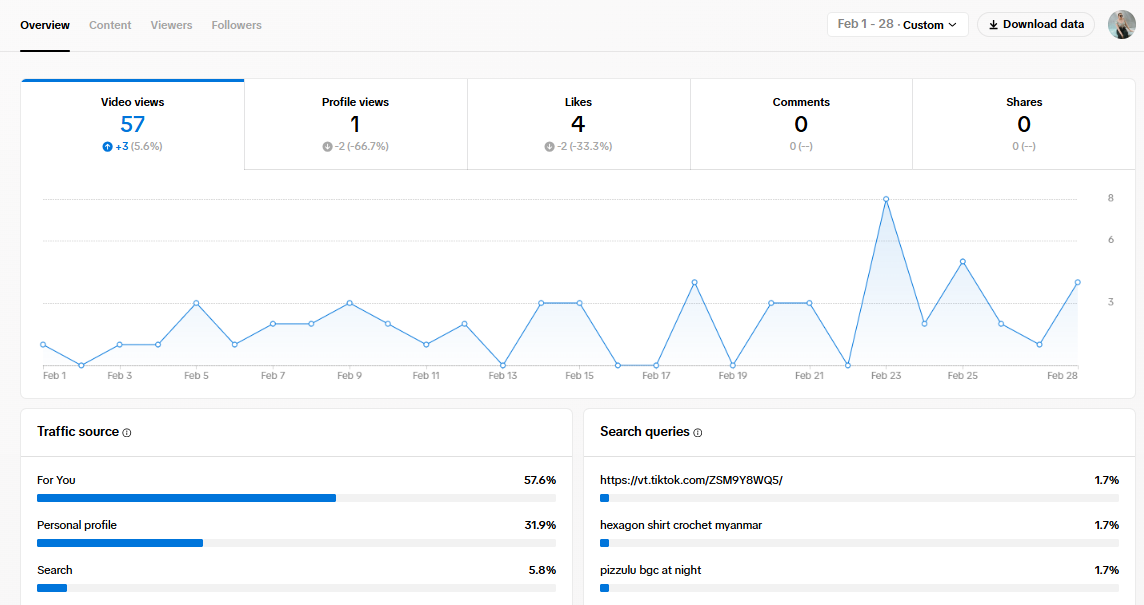Open the Overview tab
The image size is (1144, 605).
pos(45,25)
